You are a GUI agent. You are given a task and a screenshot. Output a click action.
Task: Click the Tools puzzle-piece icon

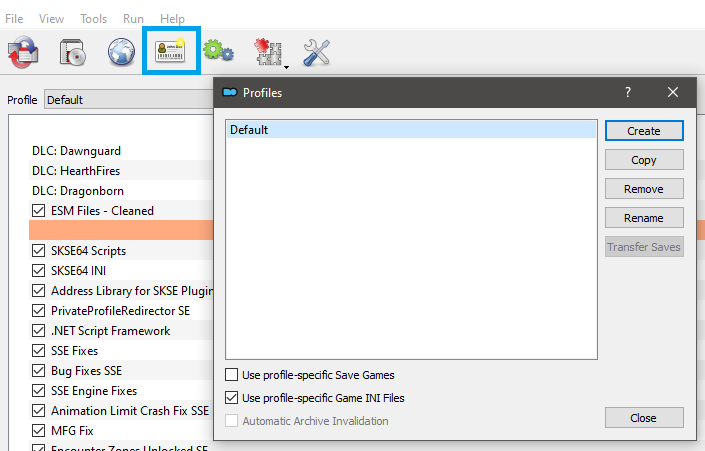(268, 52)
